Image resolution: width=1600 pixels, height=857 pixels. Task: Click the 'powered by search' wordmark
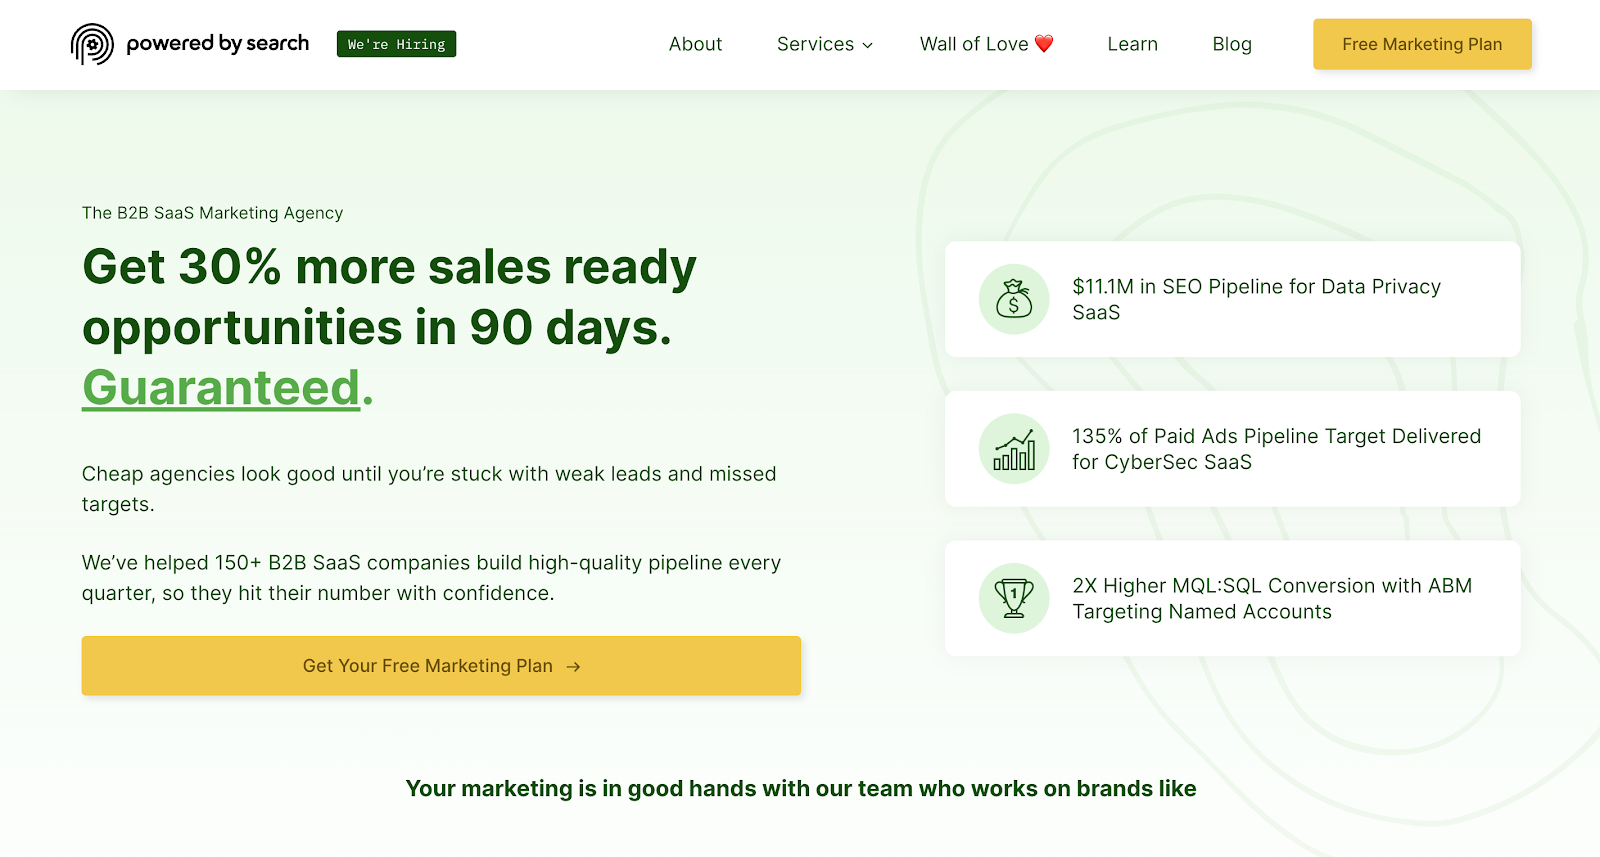218,44
